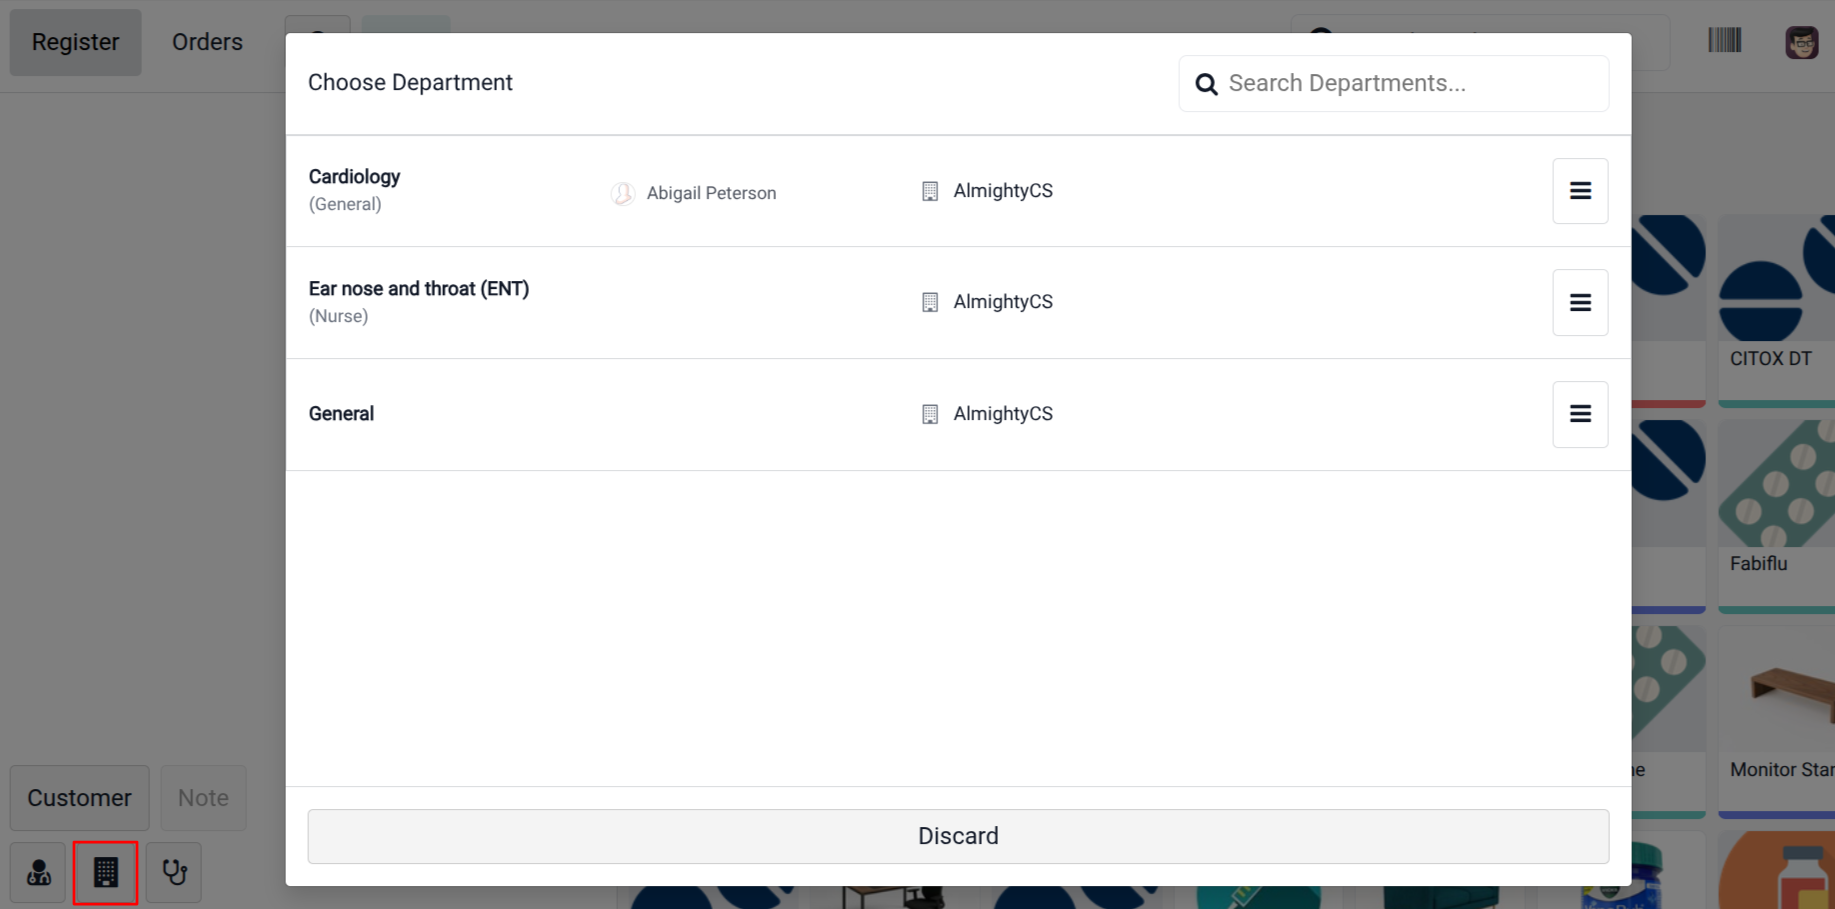Viewport: 1835px width, 909px height.
Task: Click the Customer button
Action: click(79, 798)
